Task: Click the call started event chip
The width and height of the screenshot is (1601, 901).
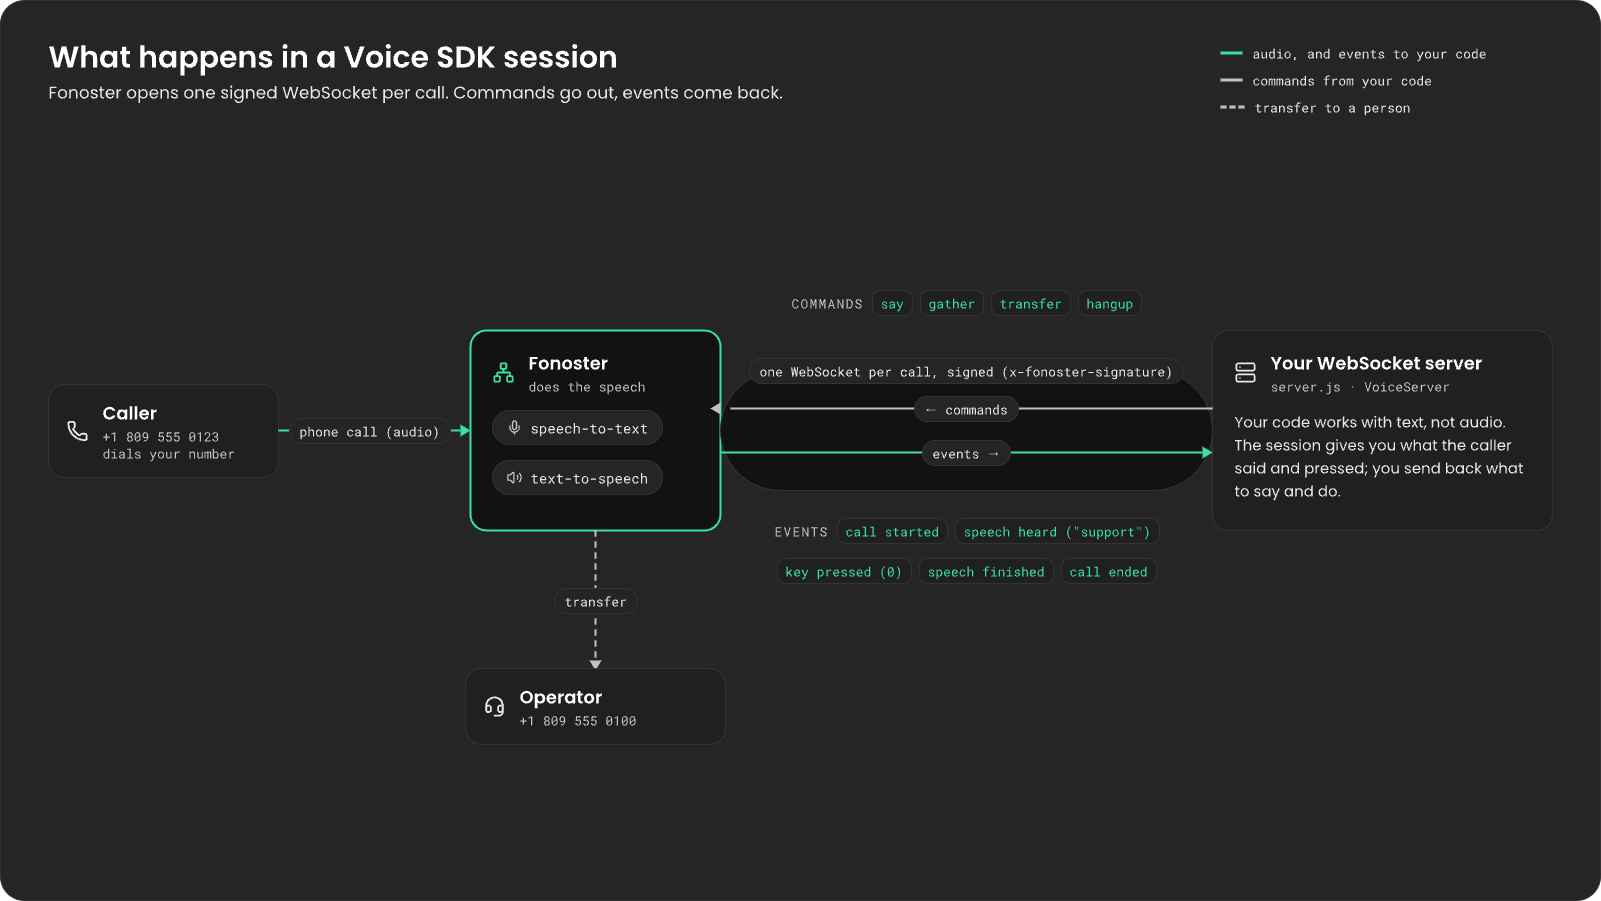Action: click(x=892, y=532)
